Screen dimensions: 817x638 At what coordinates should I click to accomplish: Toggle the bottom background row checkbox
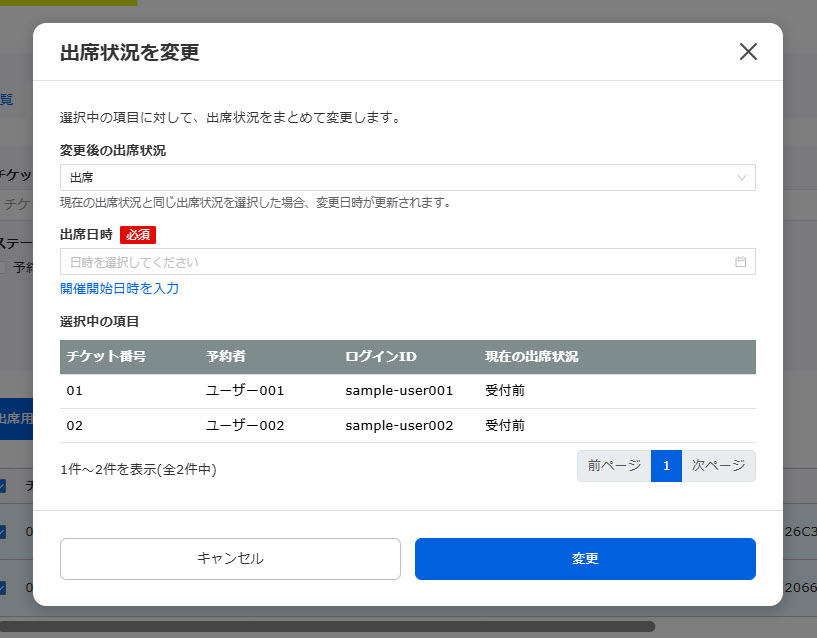click(3, 588)
